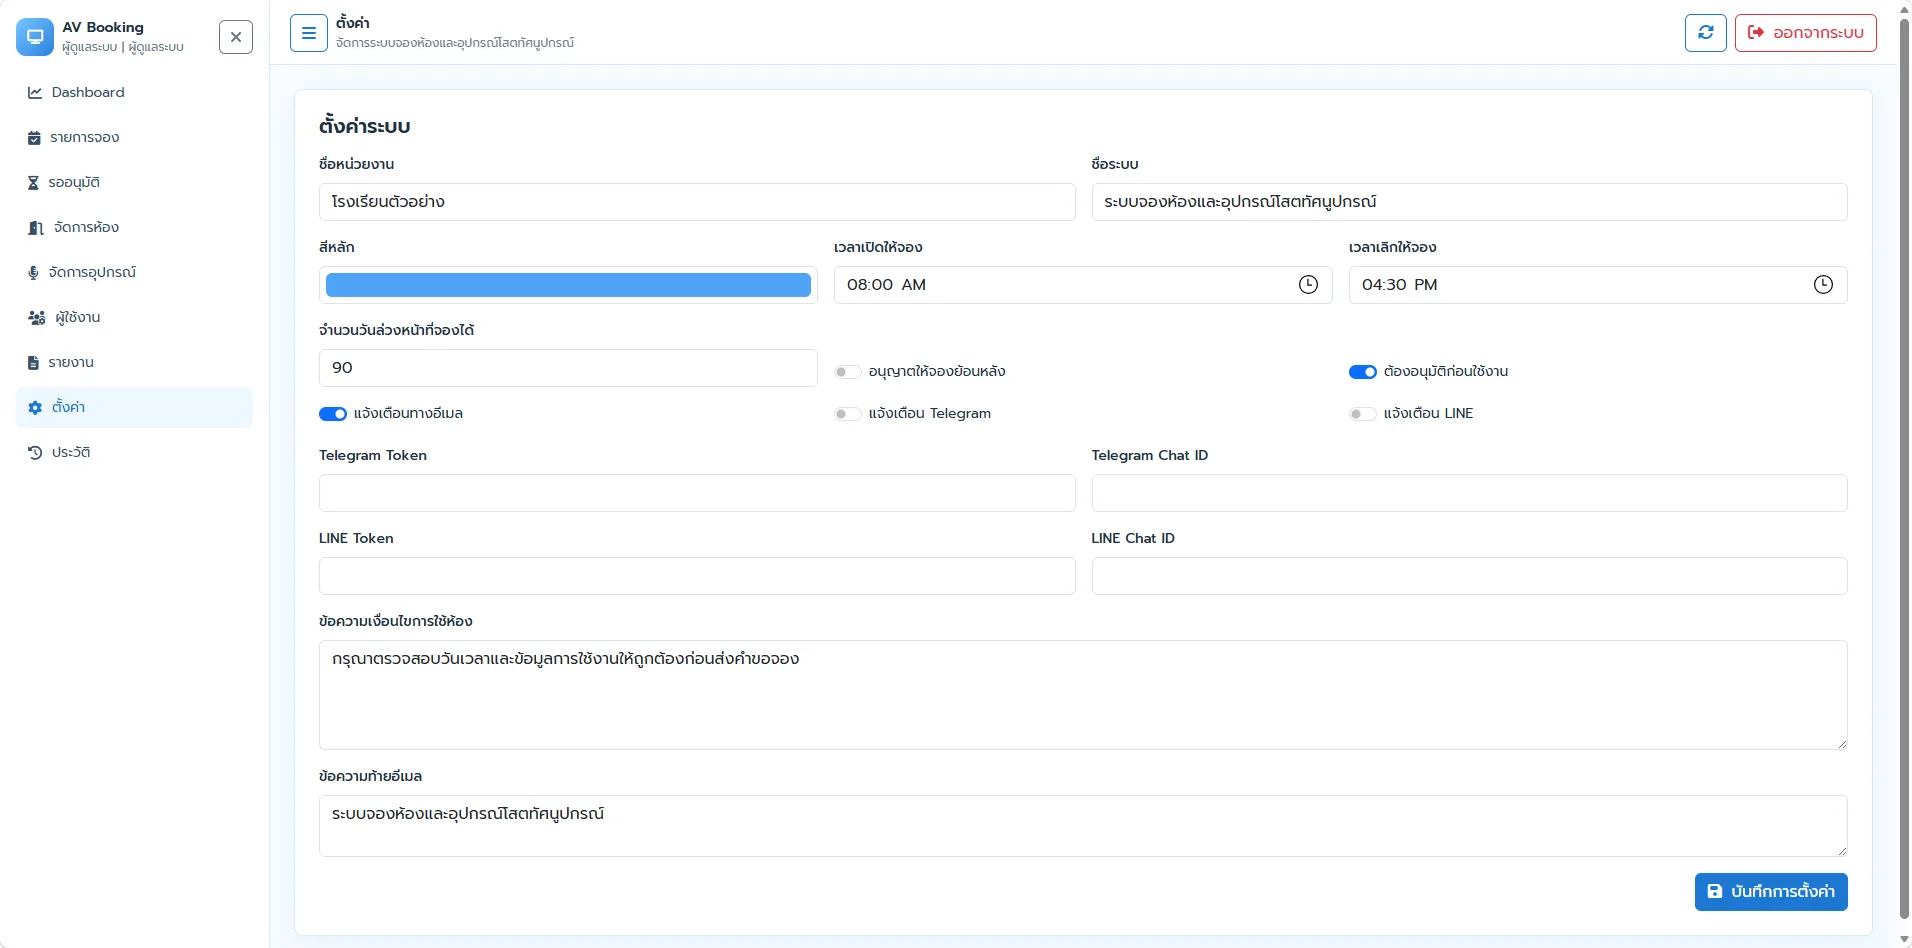The image size is (1912, 948).
Task: Close the sidebar with X icon
Action: click(236, 37)
